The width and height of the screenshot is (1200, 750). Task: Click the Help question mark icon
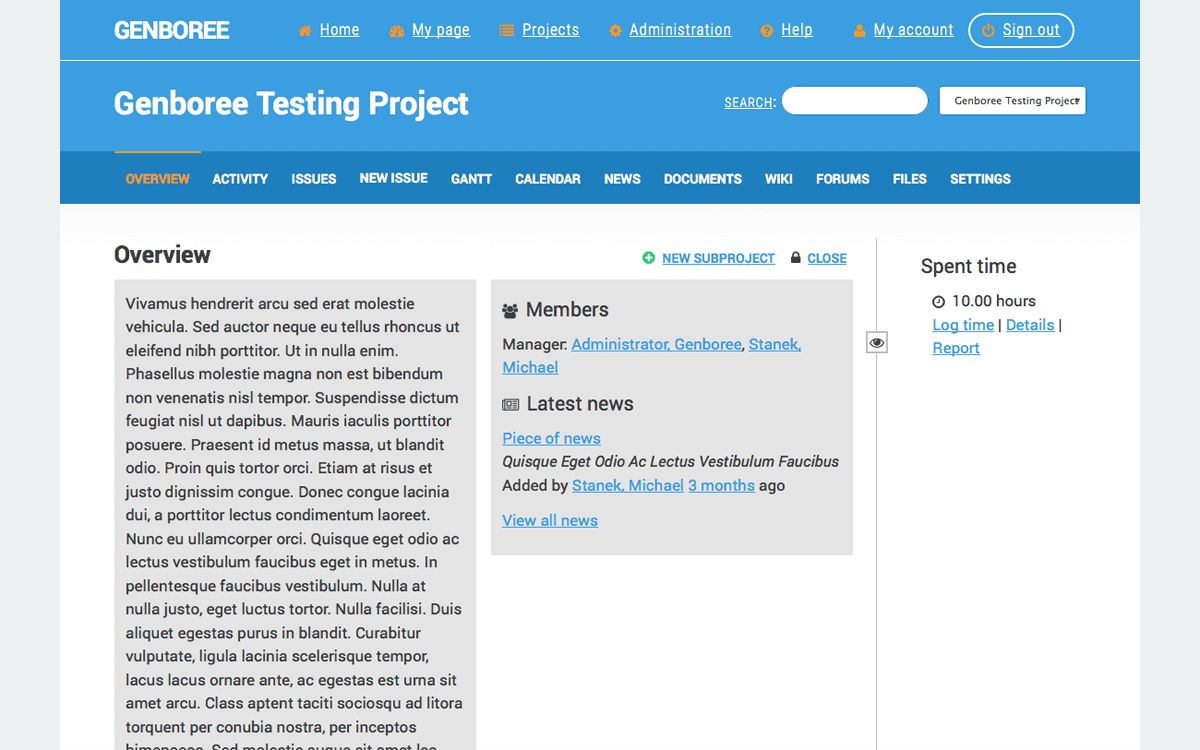pos(767,31)
